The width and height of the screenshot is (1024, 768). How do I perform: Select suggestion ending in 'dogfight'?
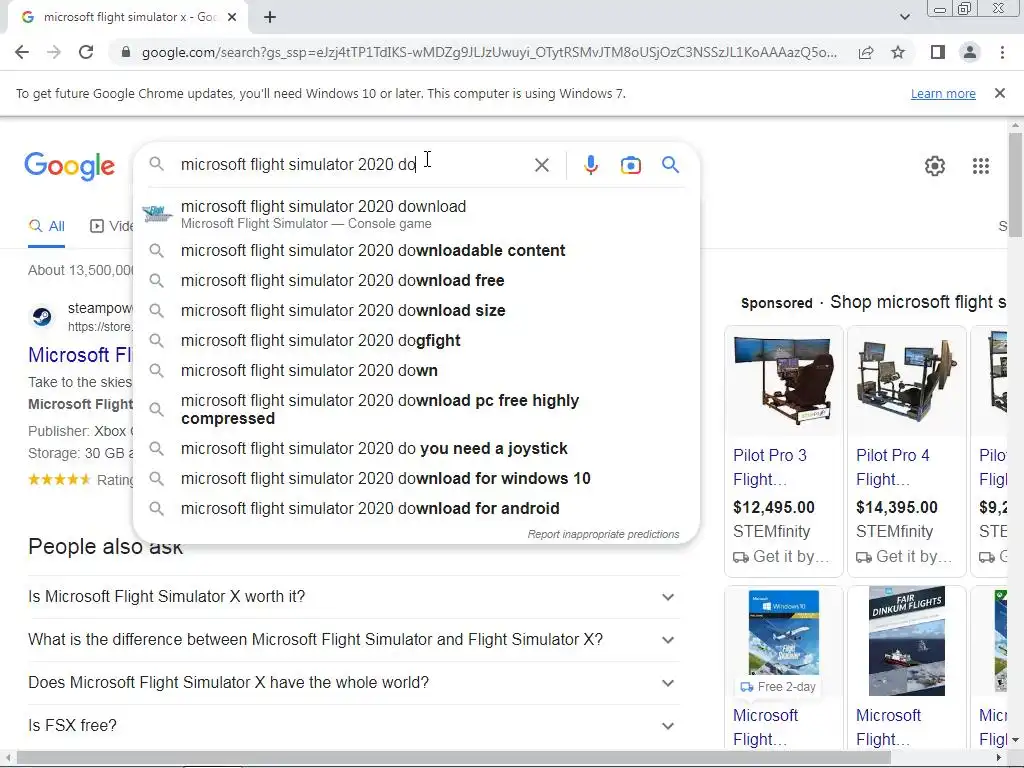click(416, 340)
